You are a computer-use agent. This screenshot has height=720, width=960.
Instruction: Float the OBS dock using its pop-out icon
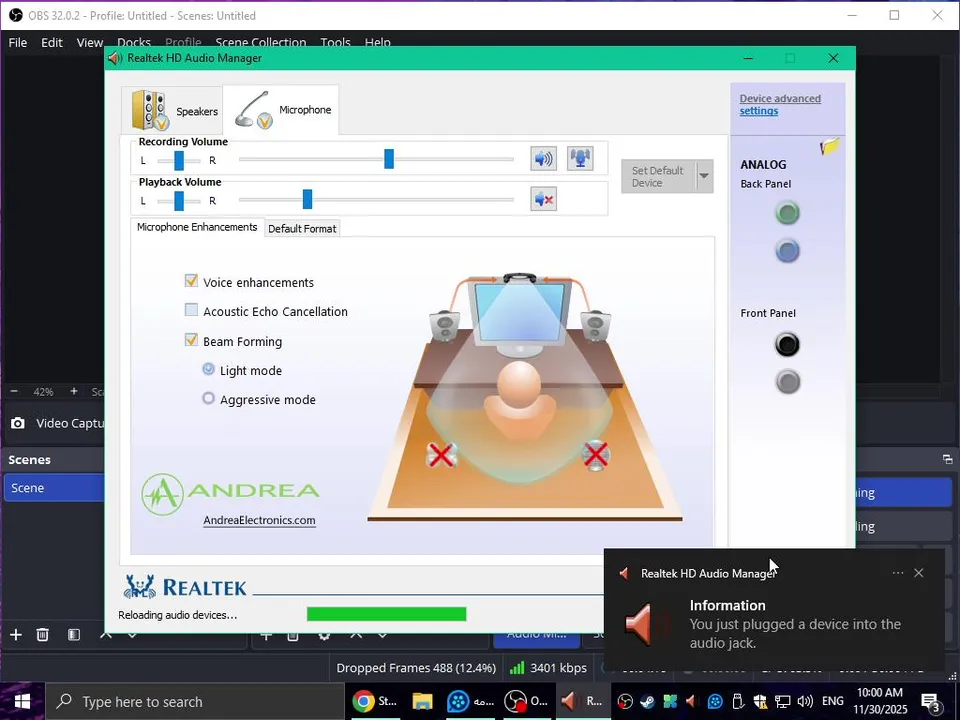pyautogui.click(x=947, y=459)
